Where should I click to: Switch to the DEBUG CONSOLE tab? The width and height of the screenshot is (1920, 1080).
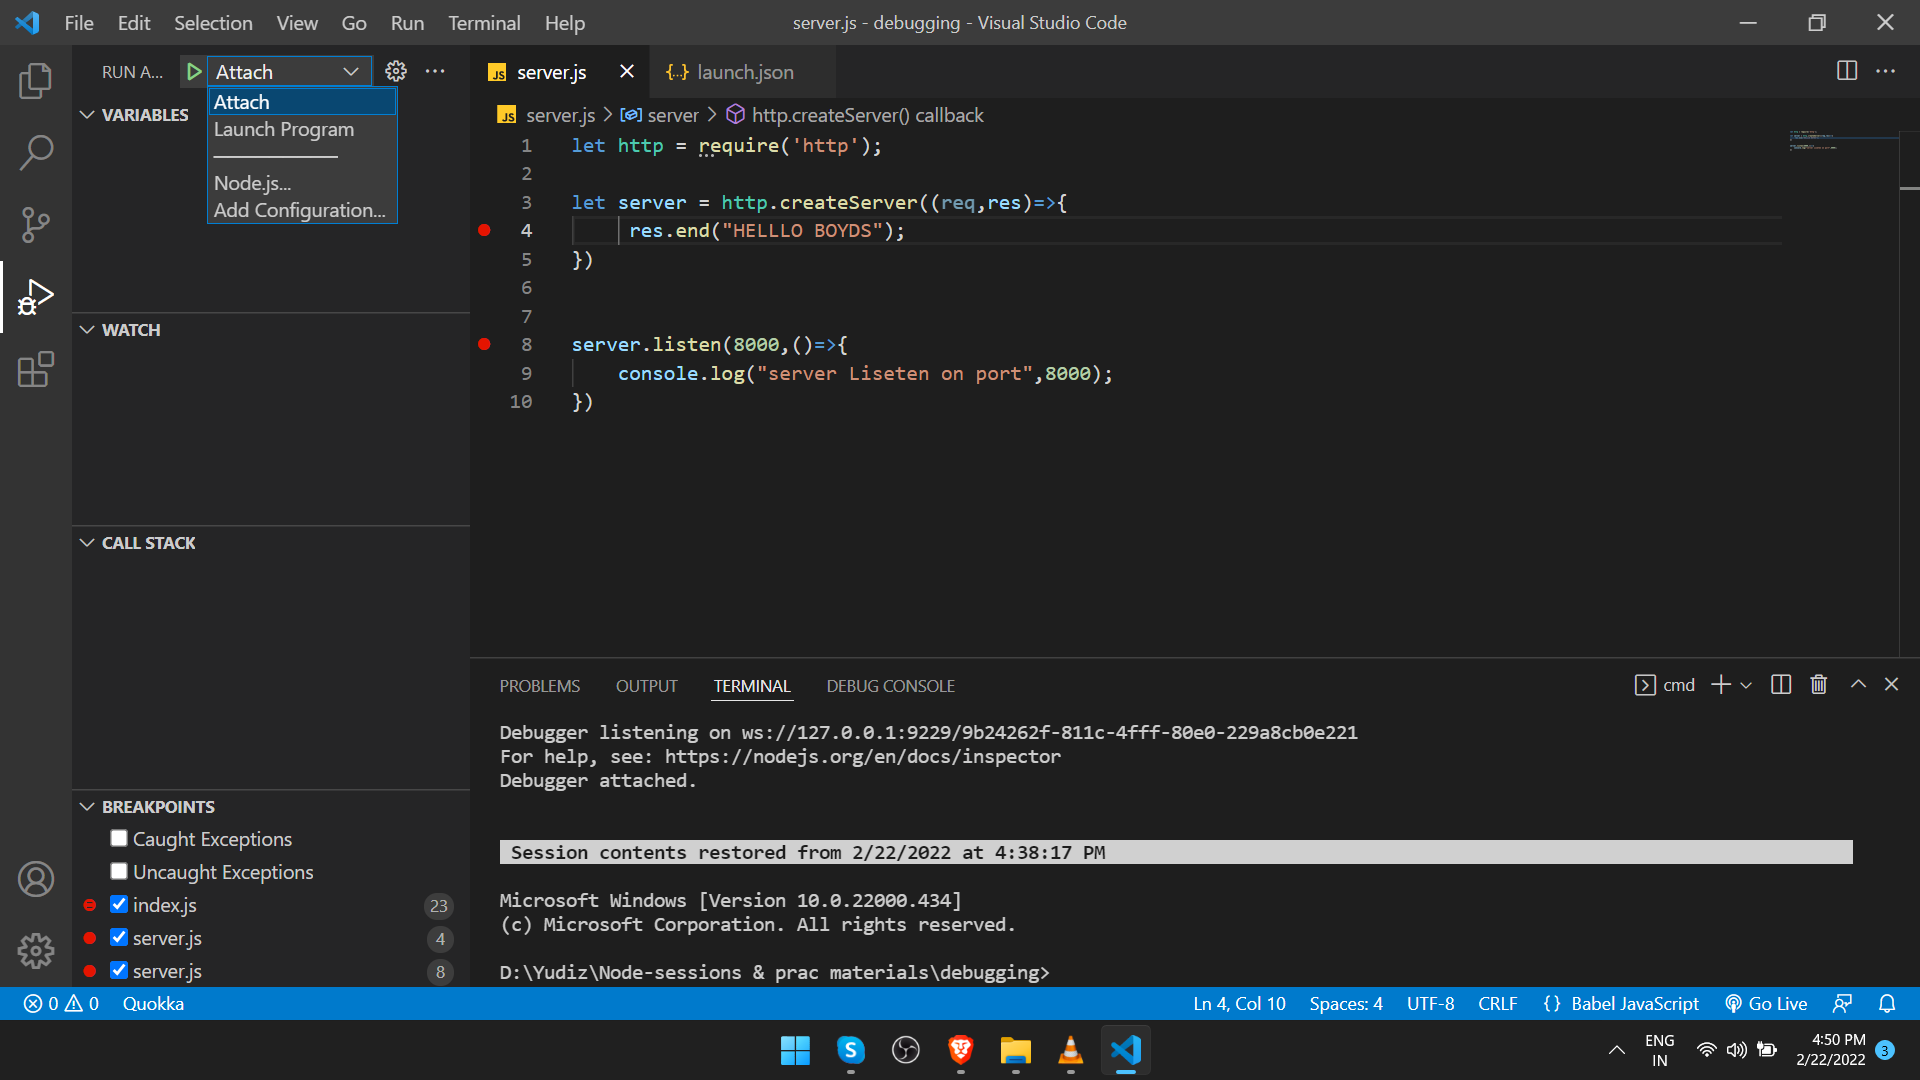tap(890, 686)
